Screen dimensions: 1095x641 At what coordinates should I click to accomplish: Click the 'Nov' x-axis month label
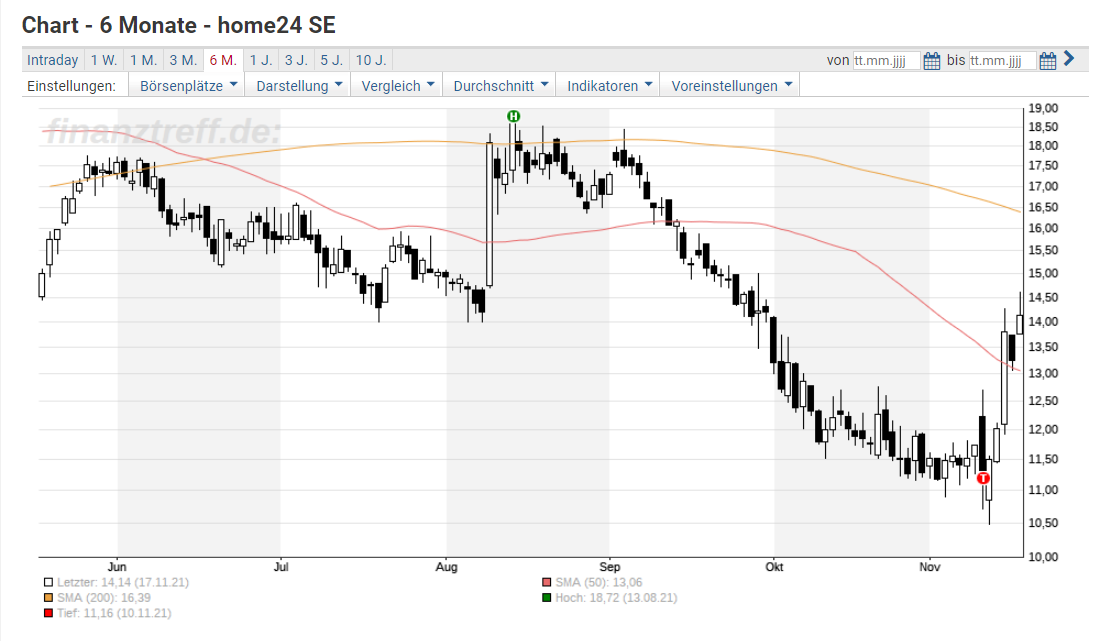(929, 567)
